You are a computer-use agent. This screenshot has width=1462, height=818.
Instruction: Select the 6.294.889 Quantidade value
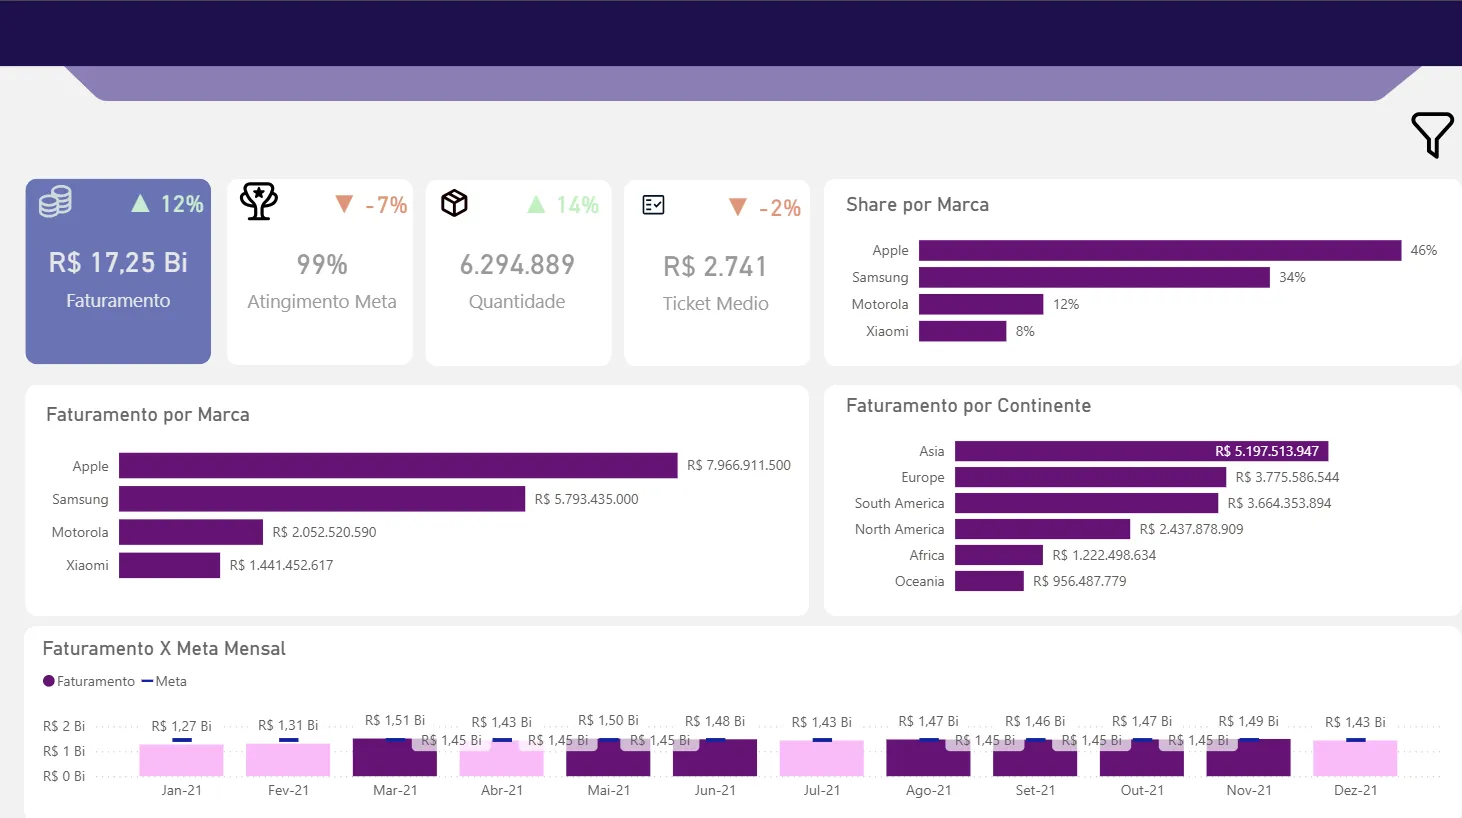[x=517, y=265]
